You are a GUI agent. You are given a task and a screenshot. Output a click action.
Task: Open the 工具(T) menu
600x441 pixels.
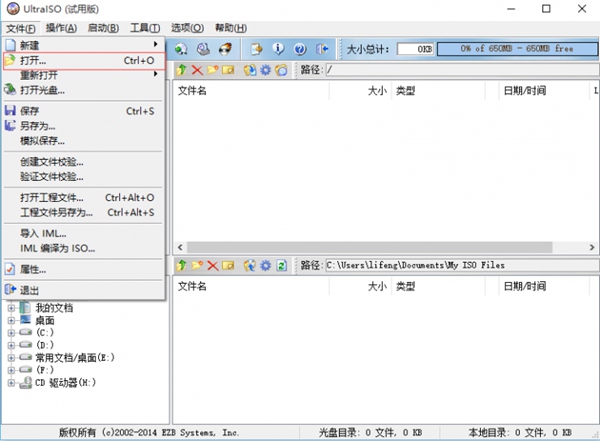(x=145, y=28)
